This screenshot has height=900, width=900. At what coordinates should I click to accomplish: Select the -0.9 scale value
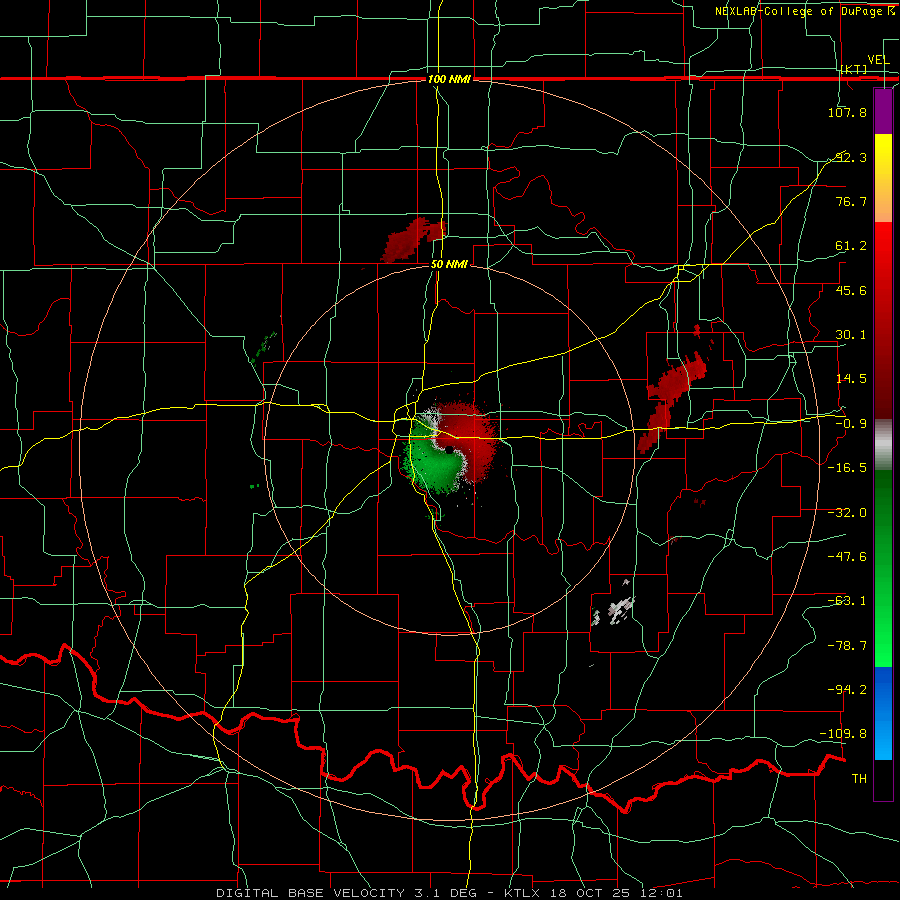851,424
